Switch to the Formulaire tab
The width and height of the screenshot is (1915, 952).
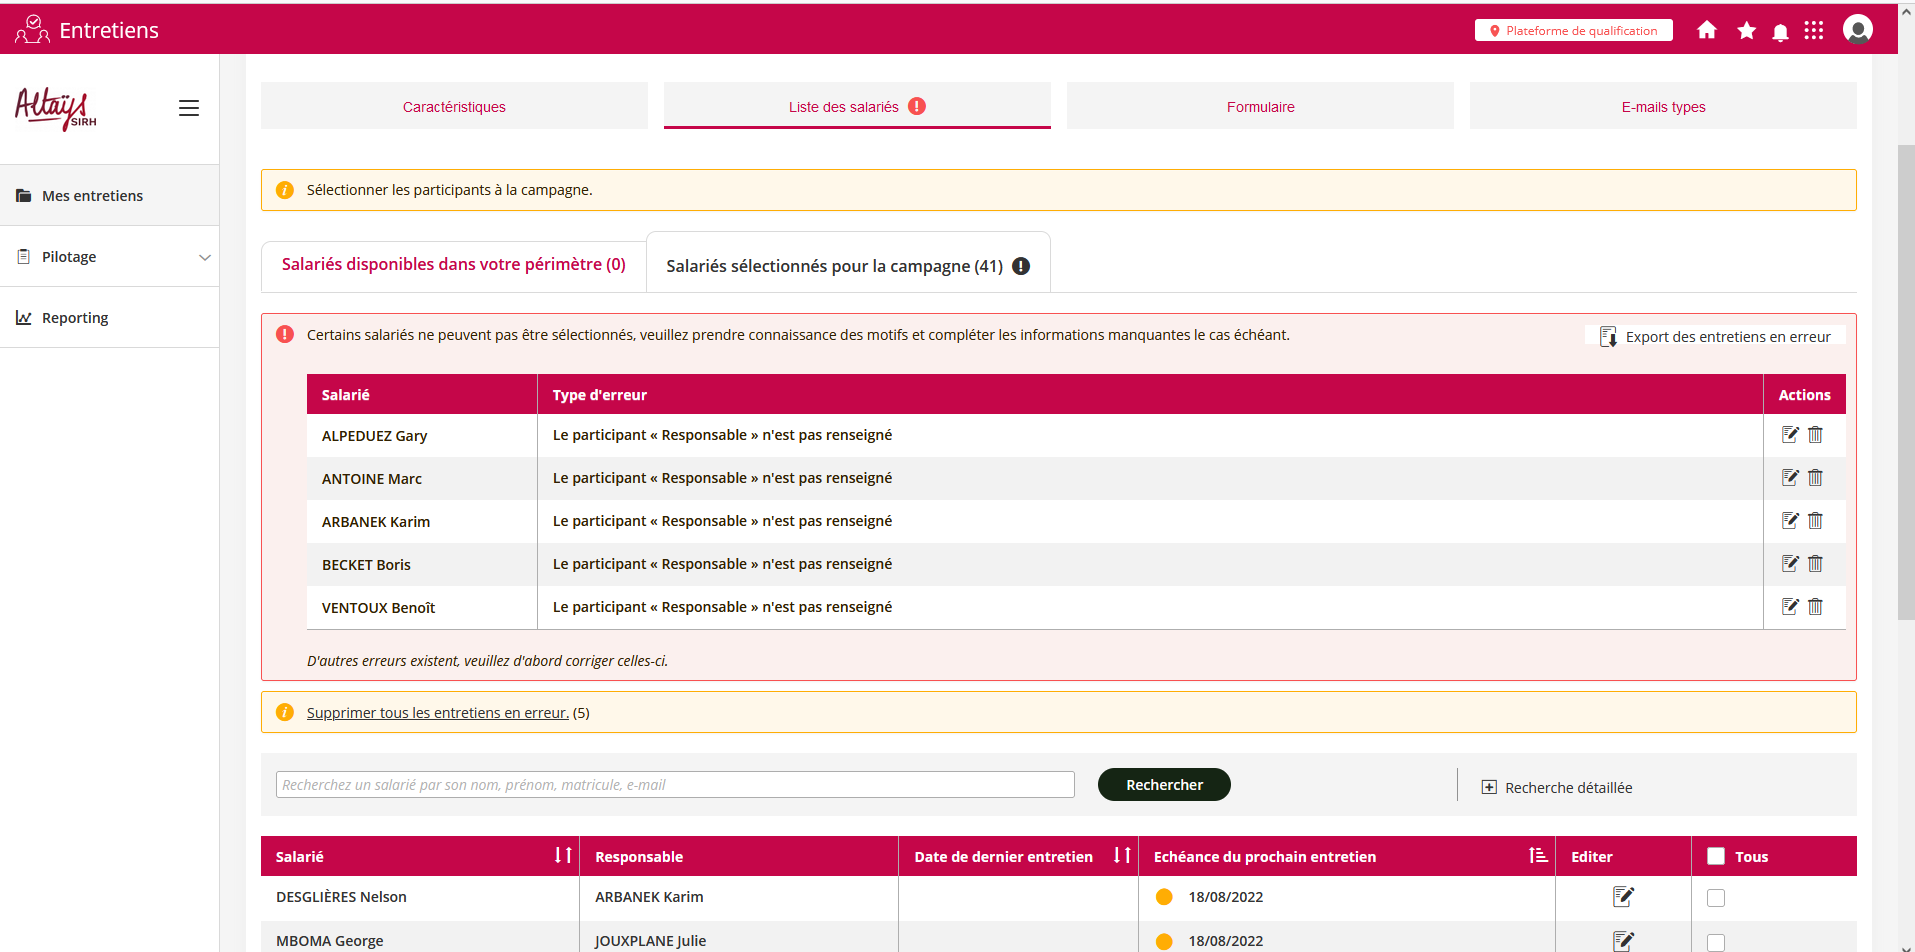pos(1259,107)
